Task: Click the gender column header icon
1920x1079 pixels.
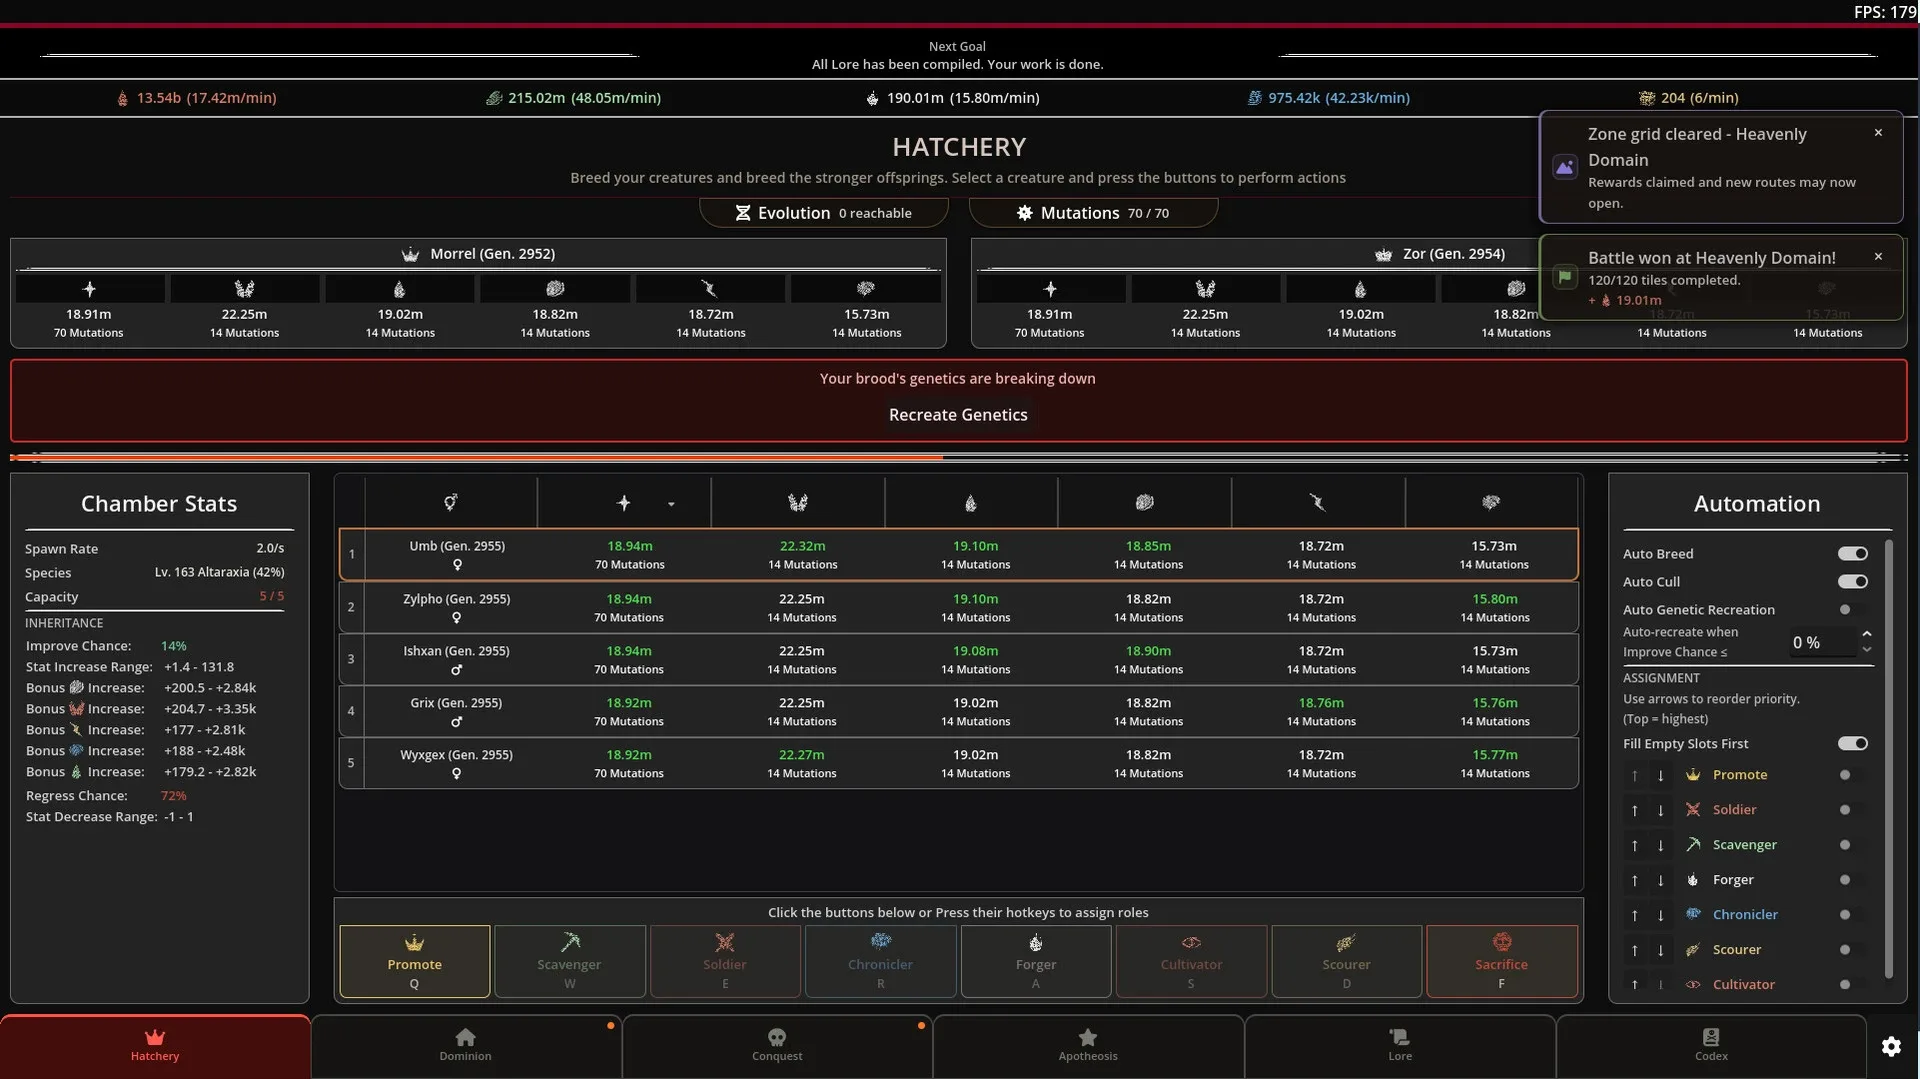Action: pos(451,502)
